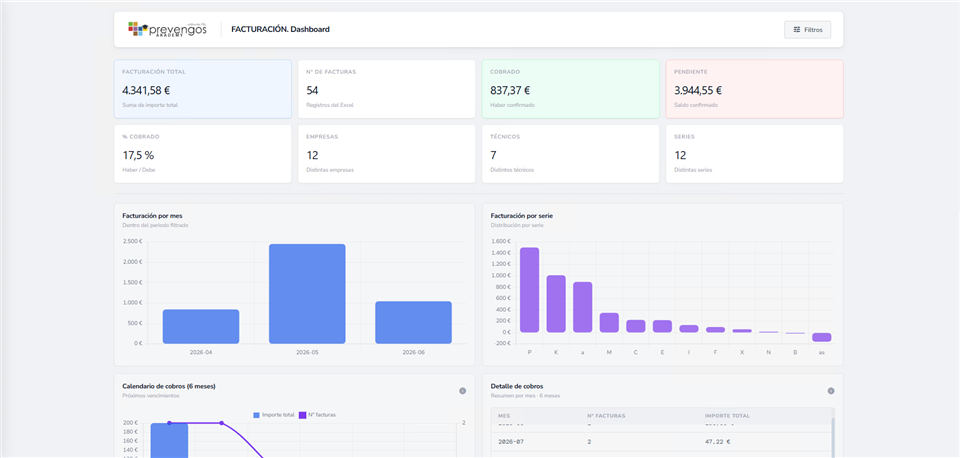This screenshot has width=960, height=458.
Task: Toggle the Nº facturas legend entry
Action: click(x=317, y=415)
